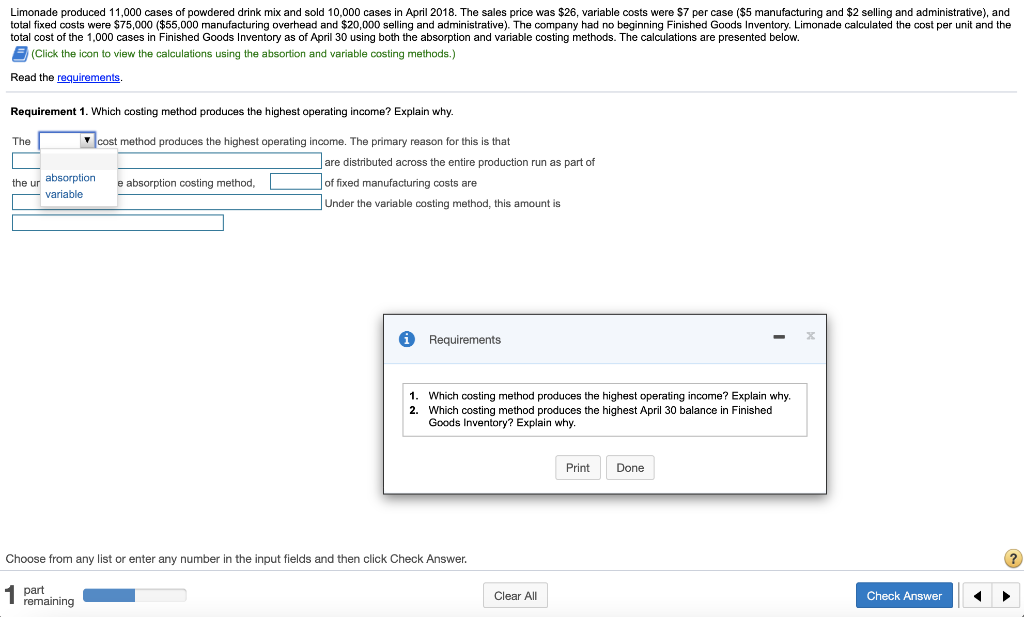Choose the blank option in dropdown list
1024x617 pixels.
click(79, 160)
